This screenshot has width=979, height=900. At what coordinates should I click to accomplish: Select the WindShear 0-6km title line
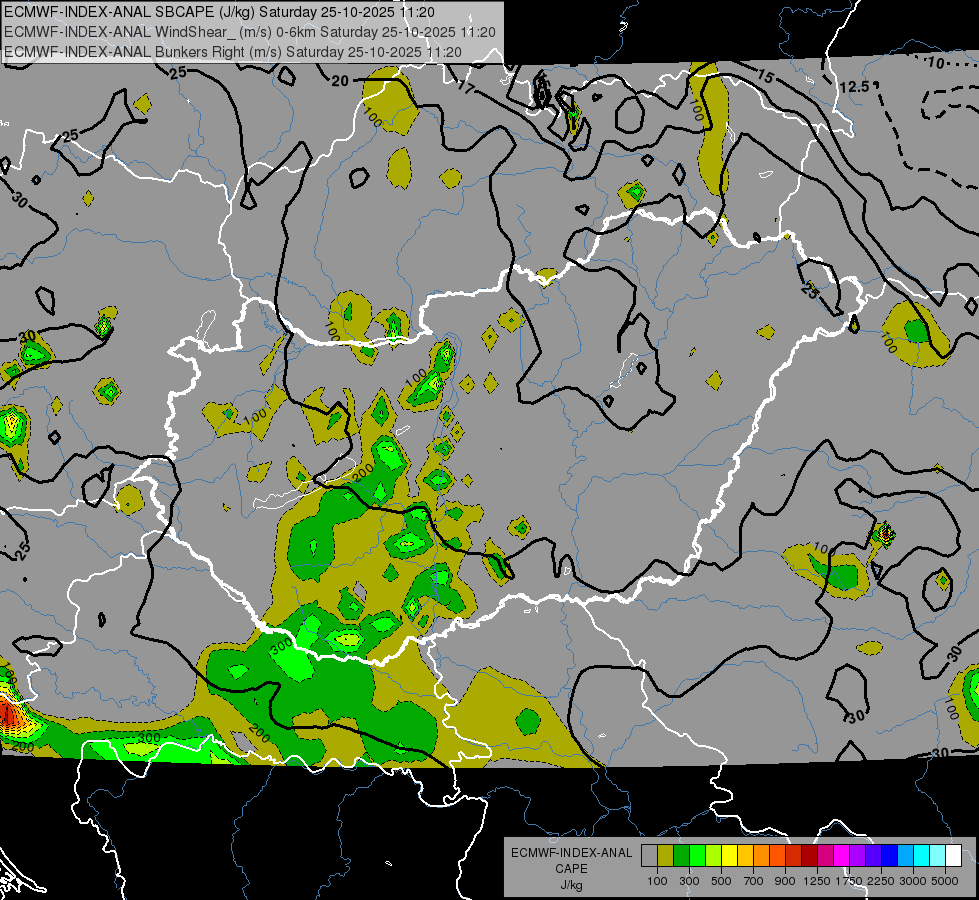250,32
